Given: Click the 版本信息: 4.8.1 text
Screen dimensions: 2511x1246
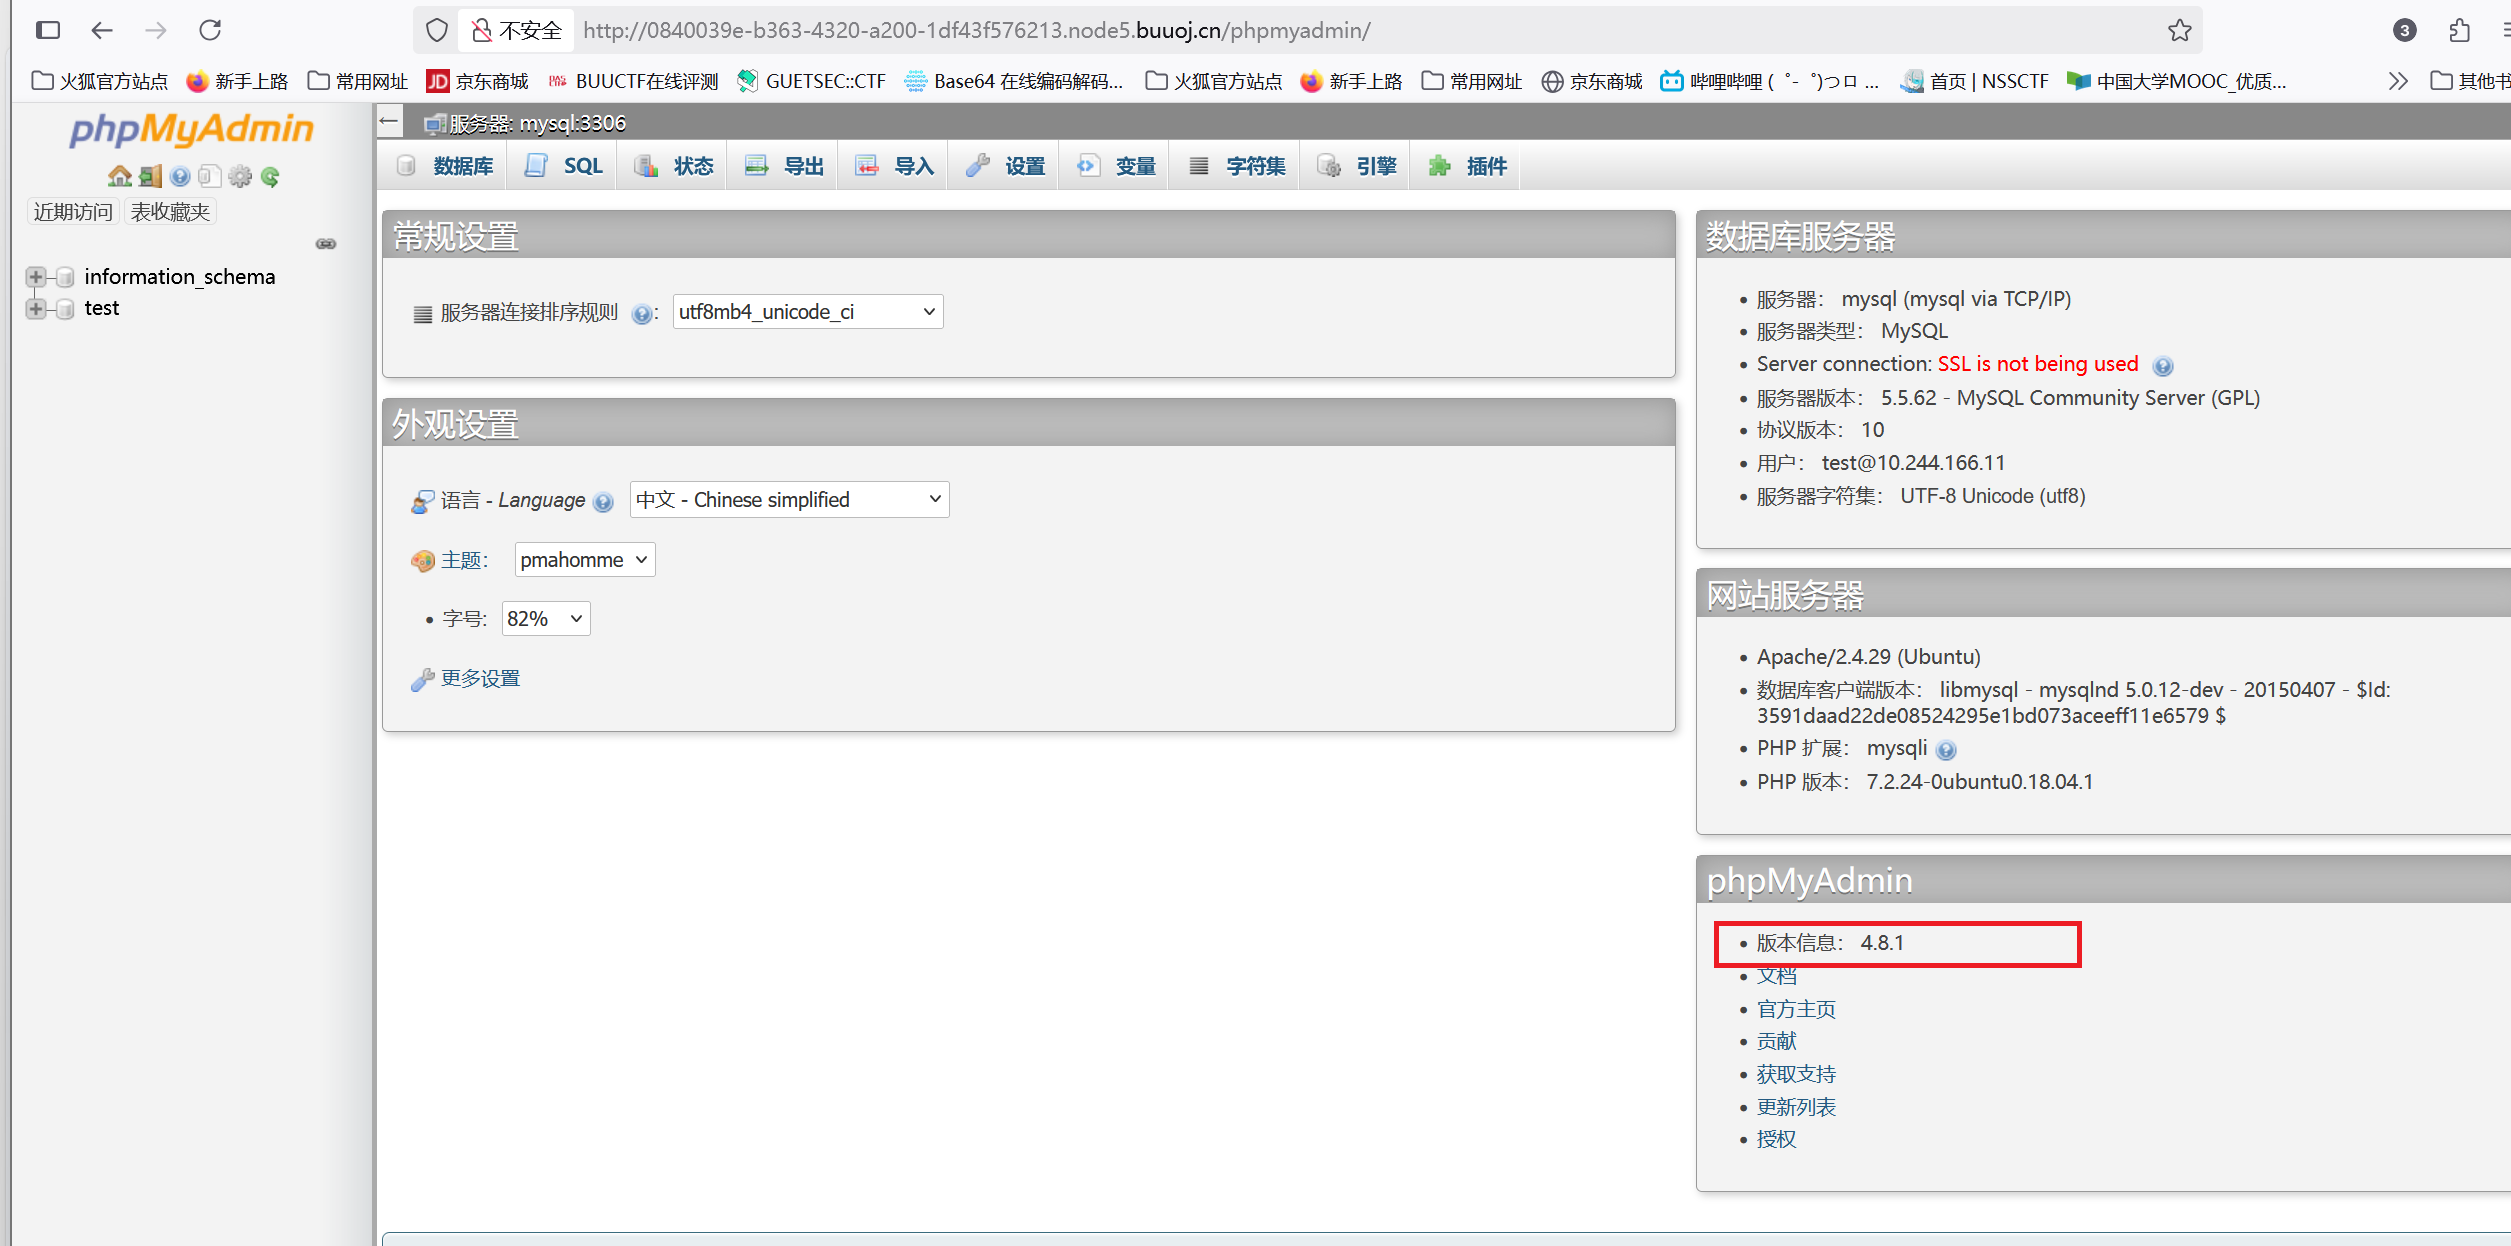Looking at the screenshot, I should [x=1831, y=944].
